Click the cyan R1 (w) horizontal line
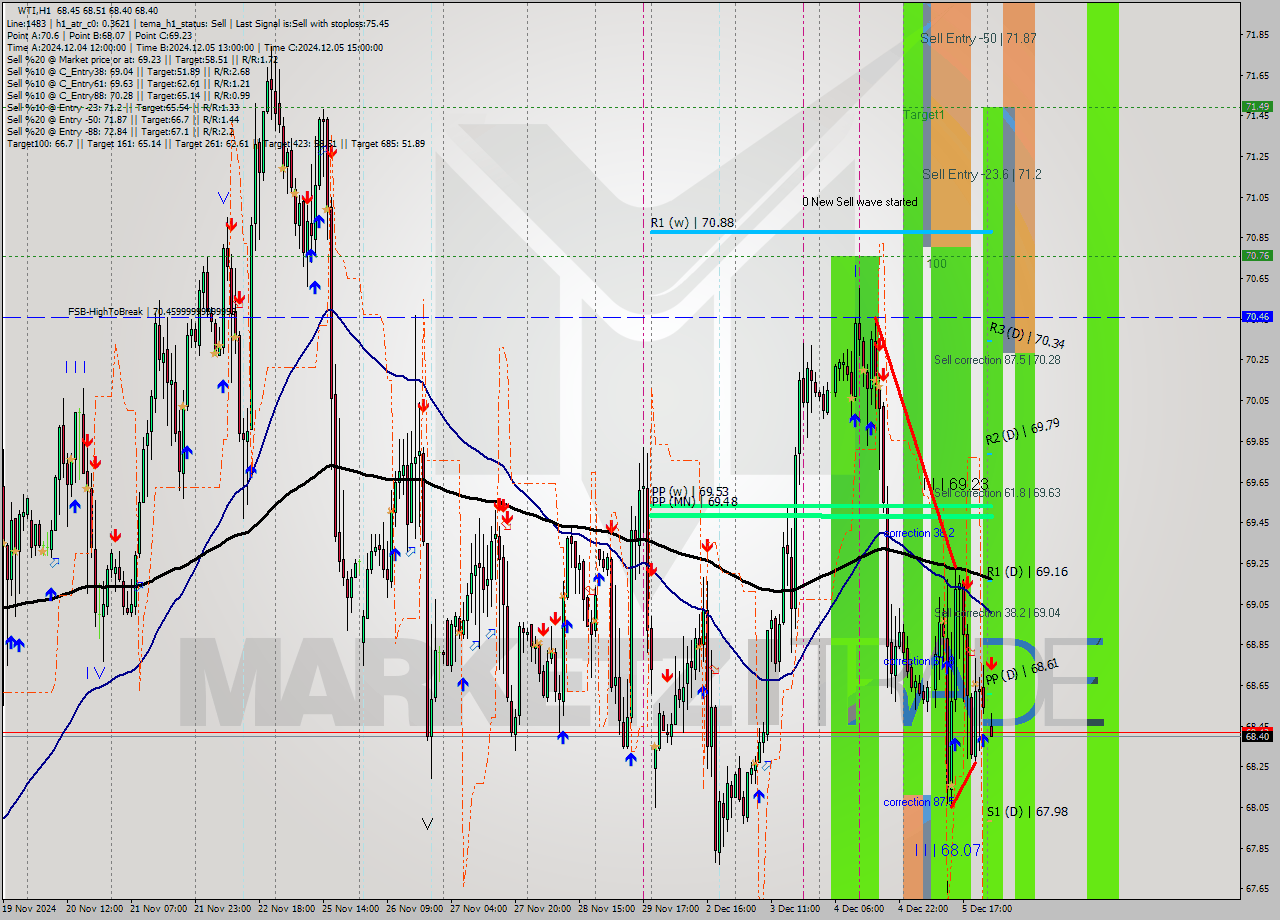Viewport: 1280px width, 920px height. click(821, 232)
